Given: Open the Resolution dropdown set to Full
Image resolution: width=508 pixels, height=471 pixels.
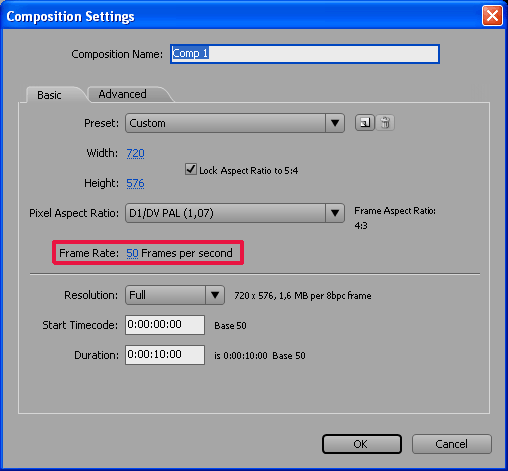Looking at the screenshot, I should pos(175,295).
